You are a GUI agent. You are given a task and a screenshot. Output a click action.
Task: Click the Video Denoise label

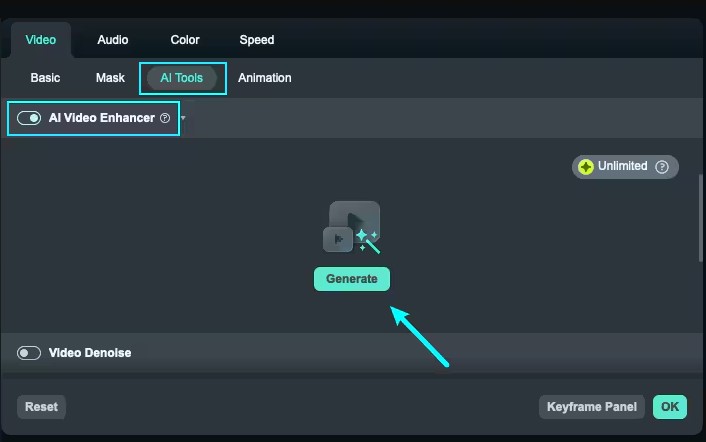(90, 353)
